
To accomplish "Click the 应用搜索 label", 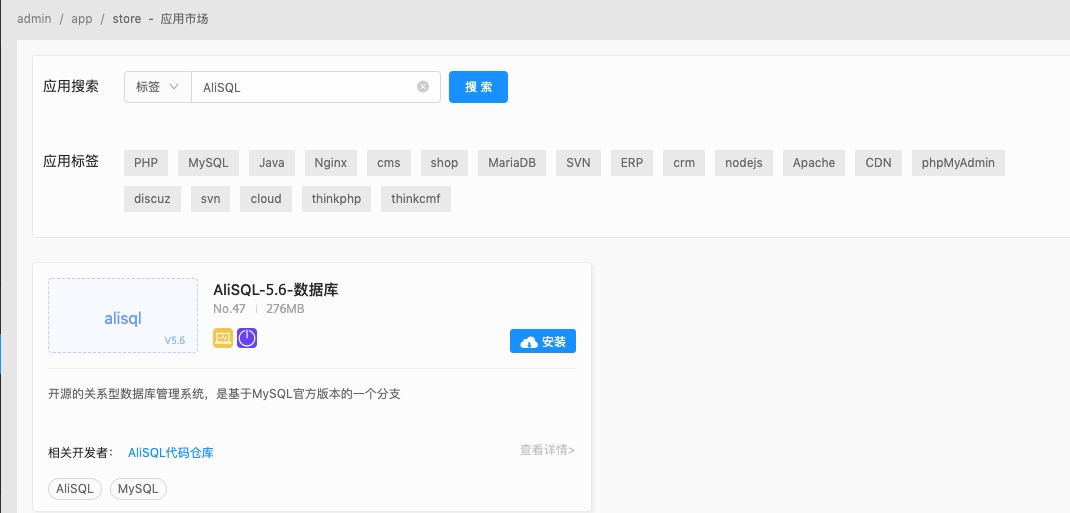I will (x=71, y=87).
